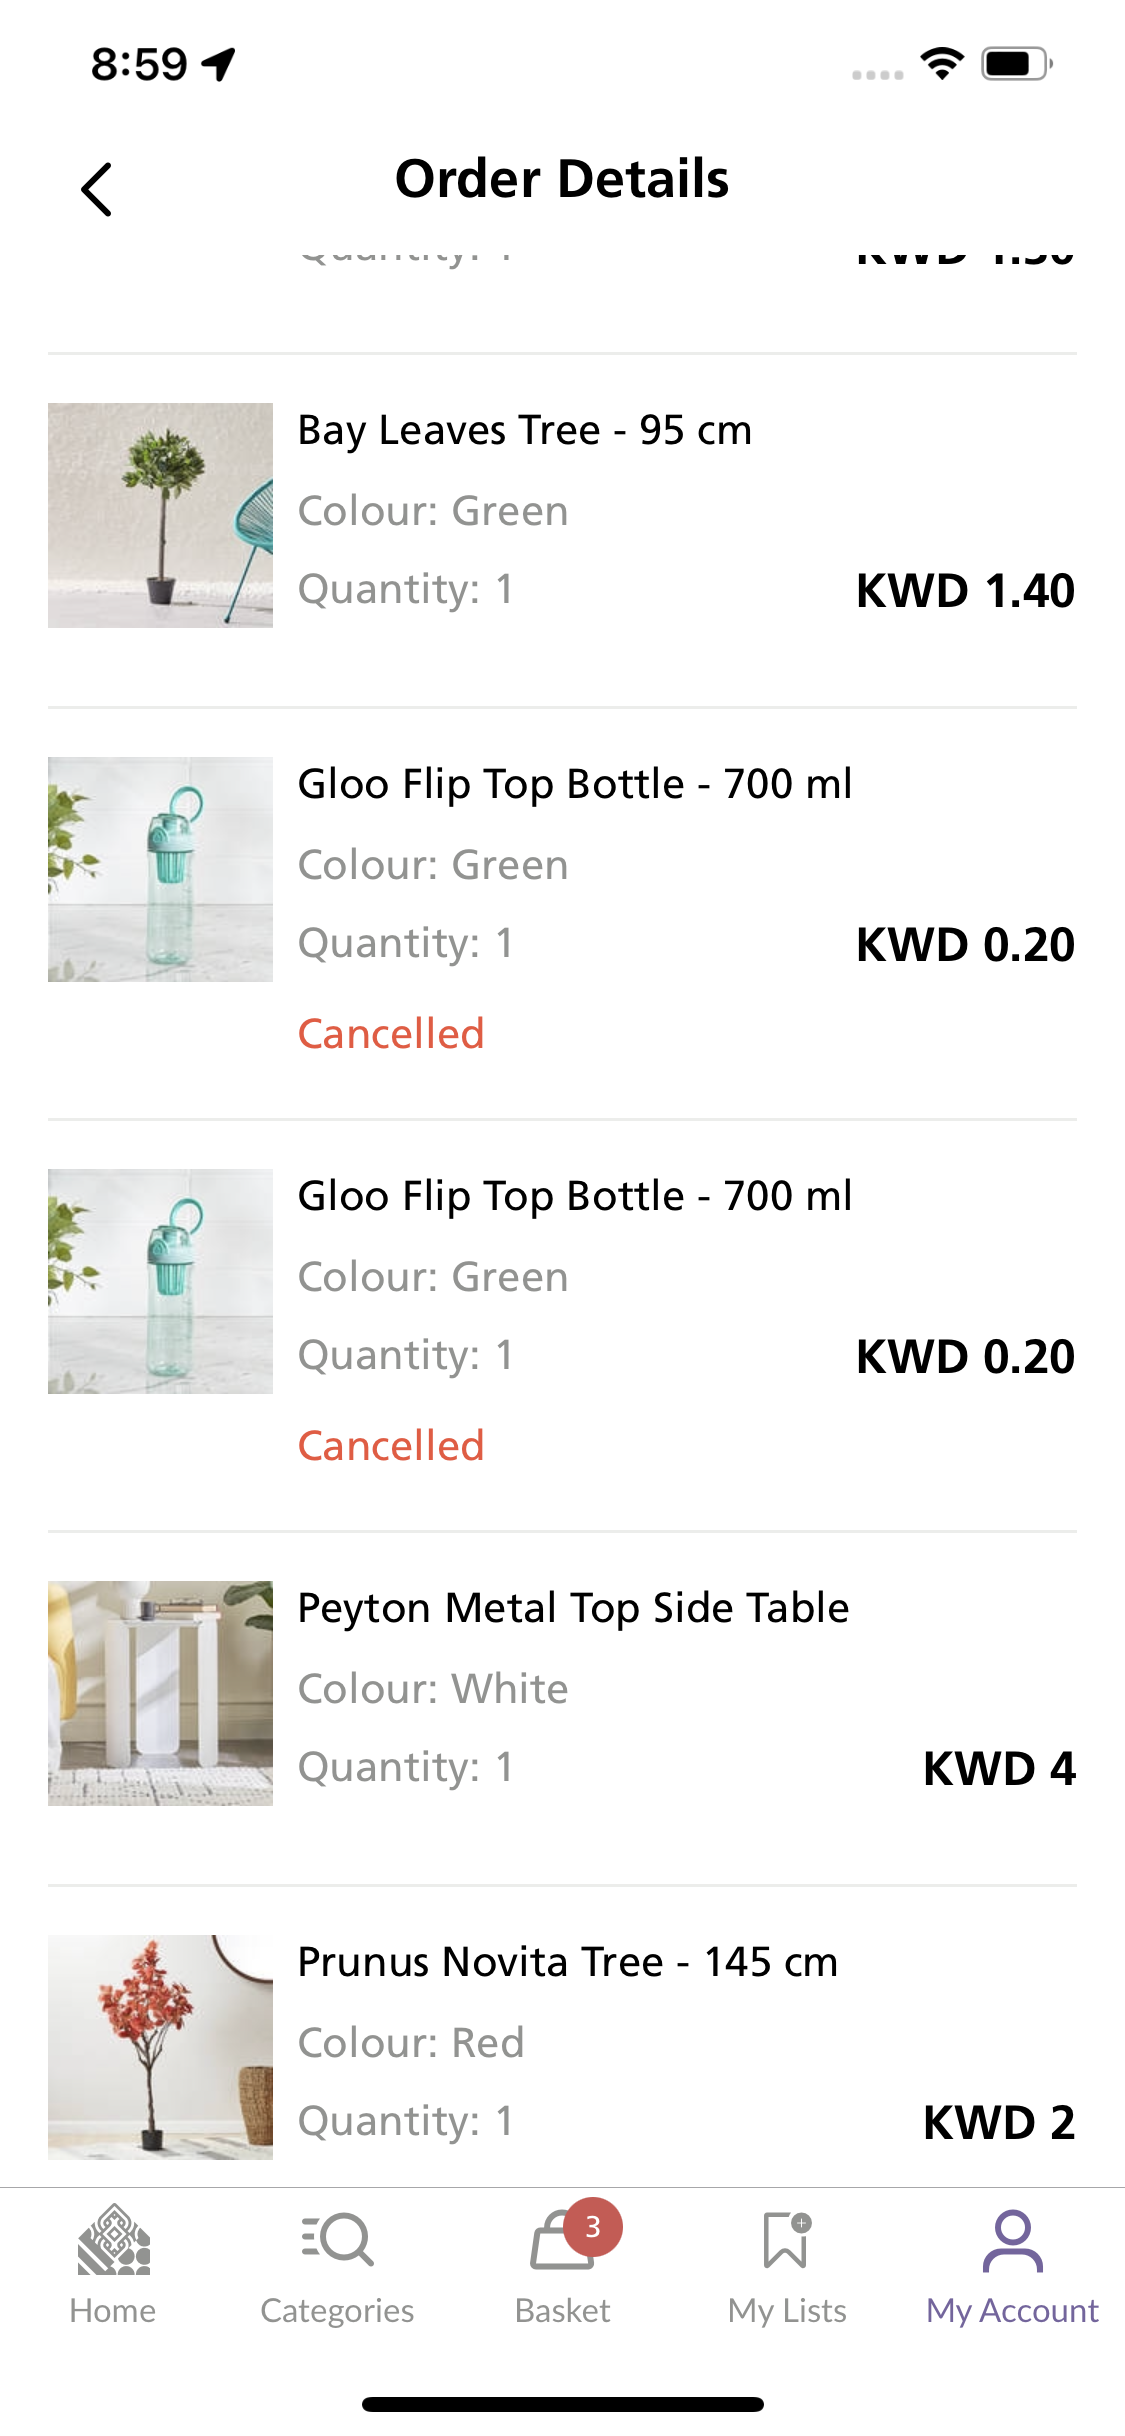The image size is (1125, 2436).
Task: Open second Gloo Flip Top Bottle thumbnail
Action: [160, 1281]
